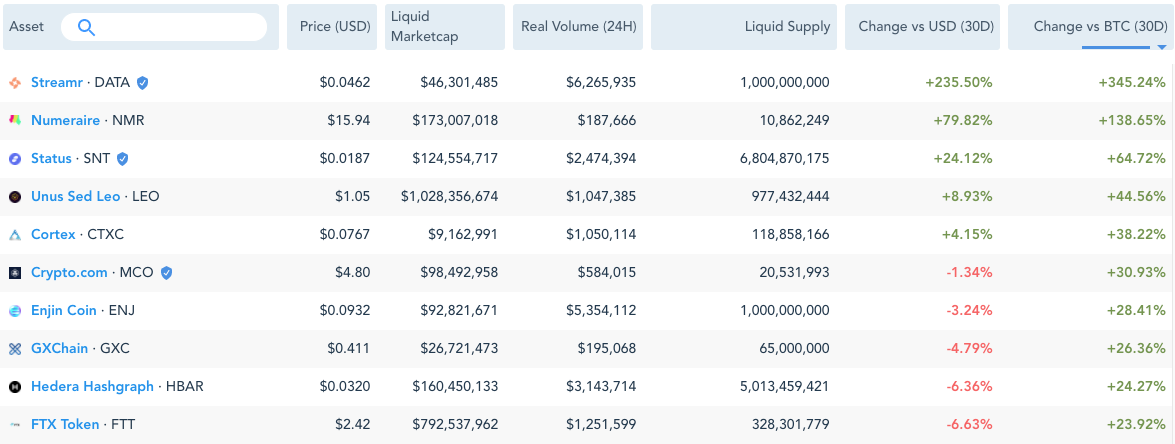Click the +23.92% BTC change value
The image size is (1175, 444).
[1136, 425]
